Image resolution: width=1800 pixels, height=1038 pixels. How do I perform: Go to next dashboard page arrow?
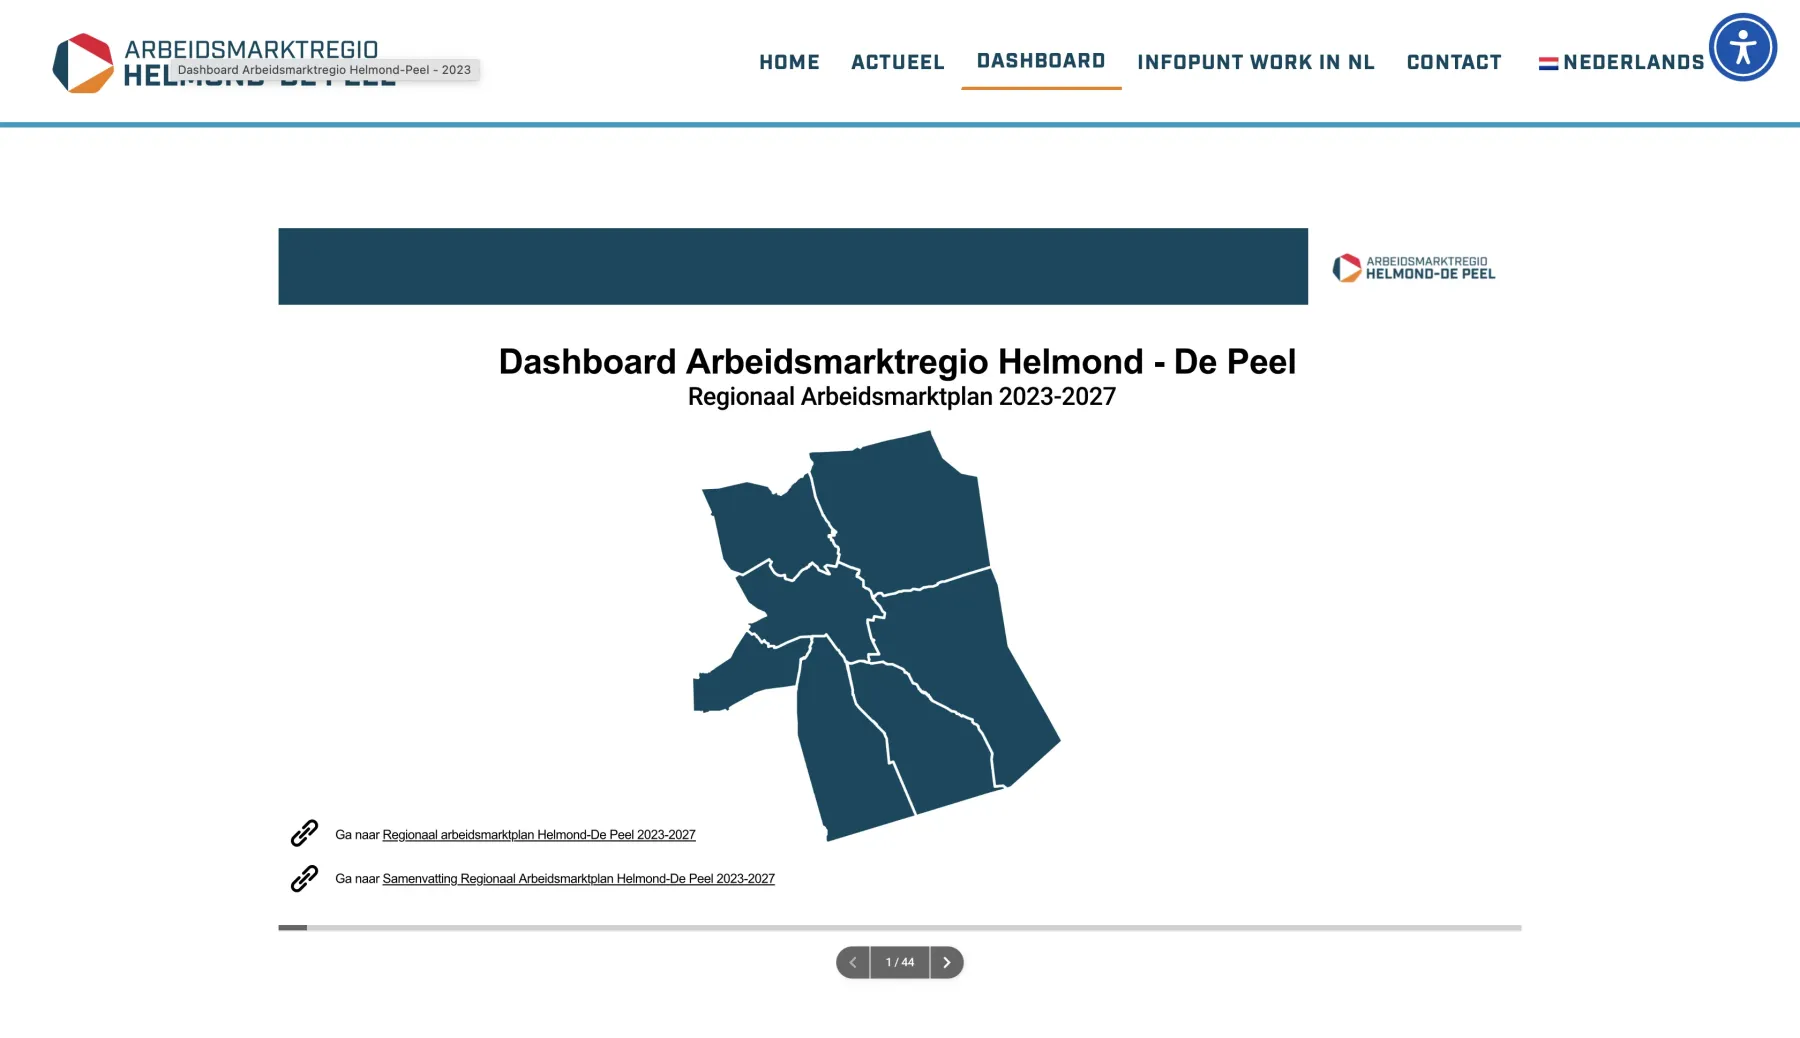pyautogui.click(x=946, y=962)
